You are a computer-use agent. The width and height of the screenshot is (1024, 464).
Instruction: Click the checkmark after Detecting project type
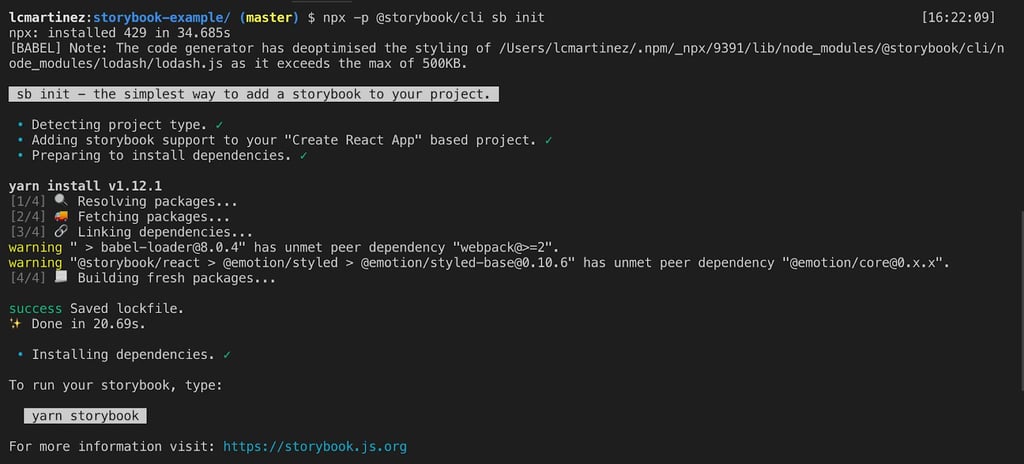click(219, 124)
